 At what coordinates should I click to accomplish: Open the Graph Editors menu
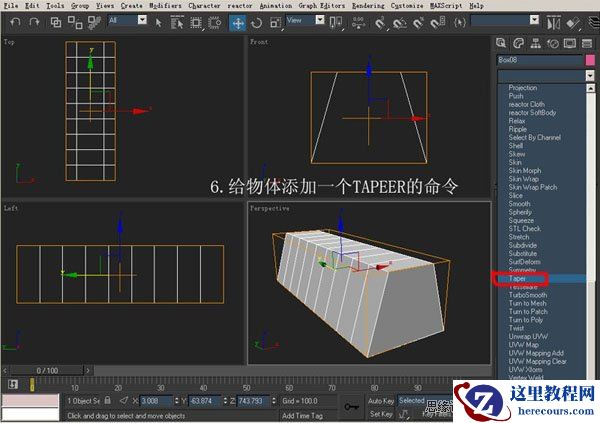point(321,5)
